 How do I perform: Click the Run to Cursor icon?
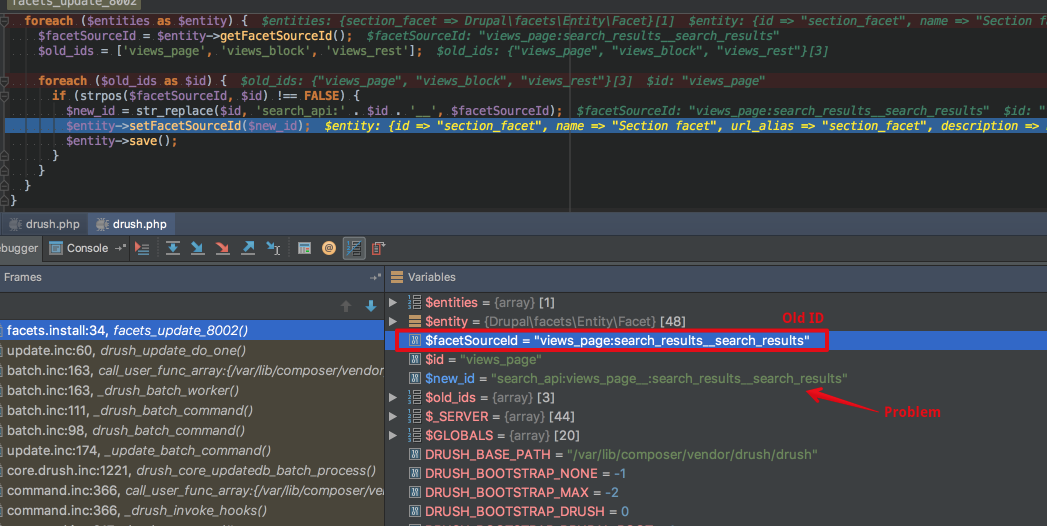tap(273, 248)
